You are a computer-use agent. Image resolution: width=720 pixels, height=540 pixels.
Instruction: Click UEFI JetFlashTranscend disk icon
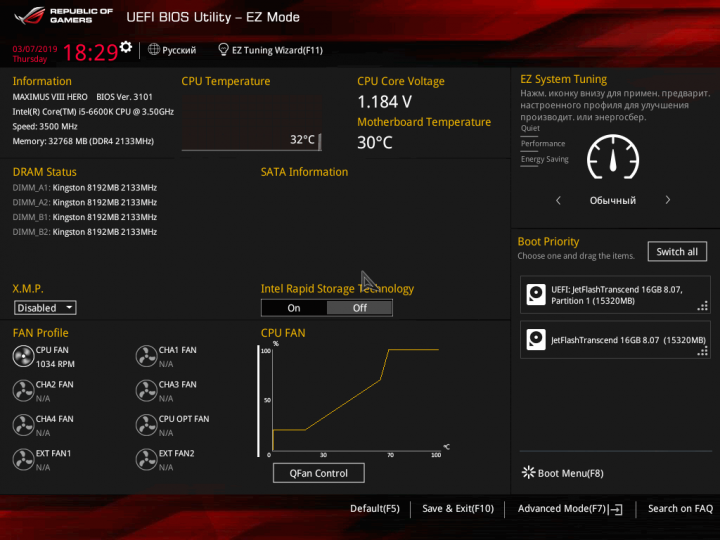(536, 295)
